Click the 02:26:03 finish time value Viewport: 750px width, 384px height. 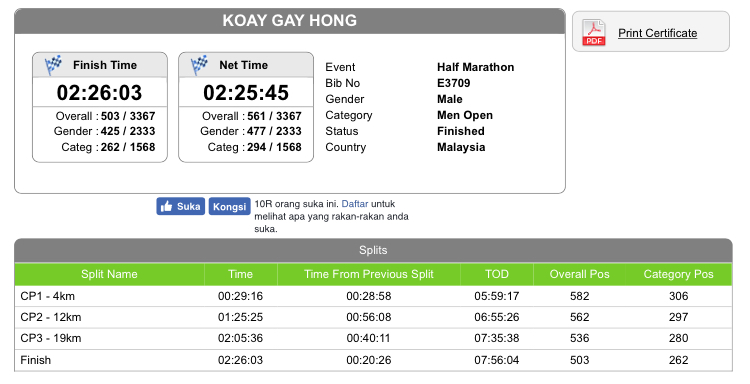pyautogui.click(x=99, y=92)
